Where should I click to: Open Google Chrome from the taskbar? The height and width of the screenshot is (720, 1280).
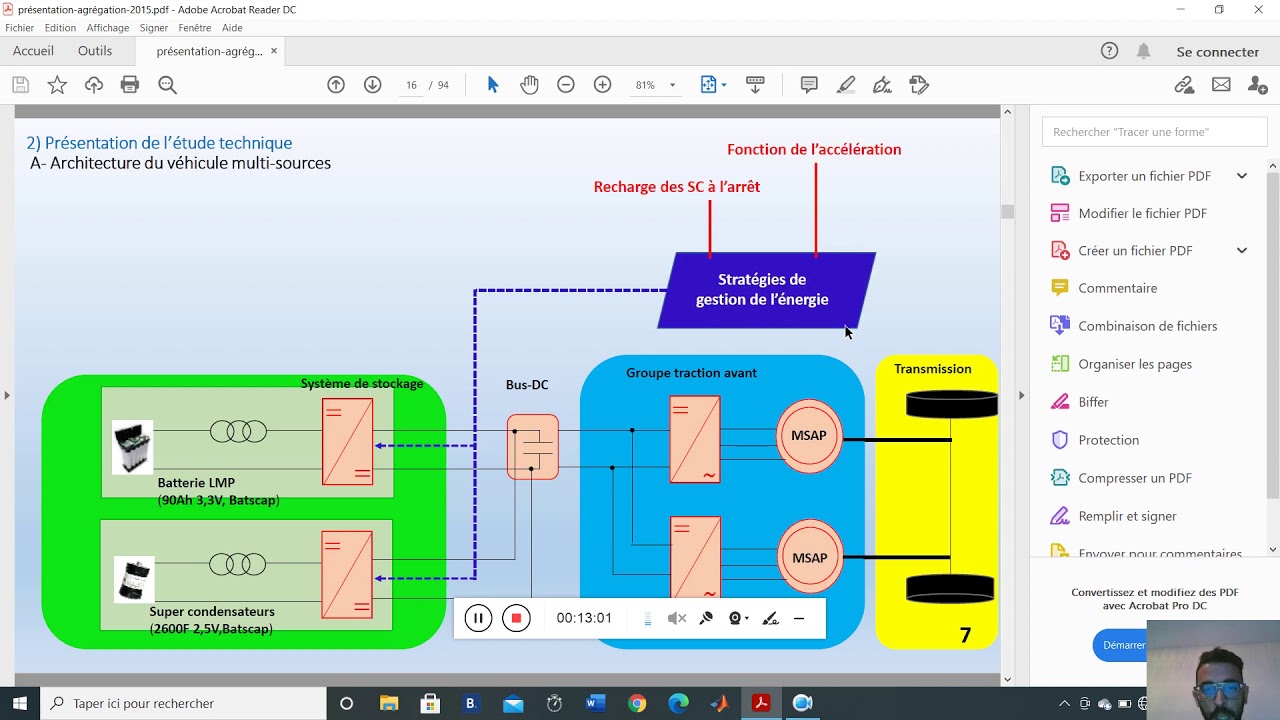coord(637,703)
